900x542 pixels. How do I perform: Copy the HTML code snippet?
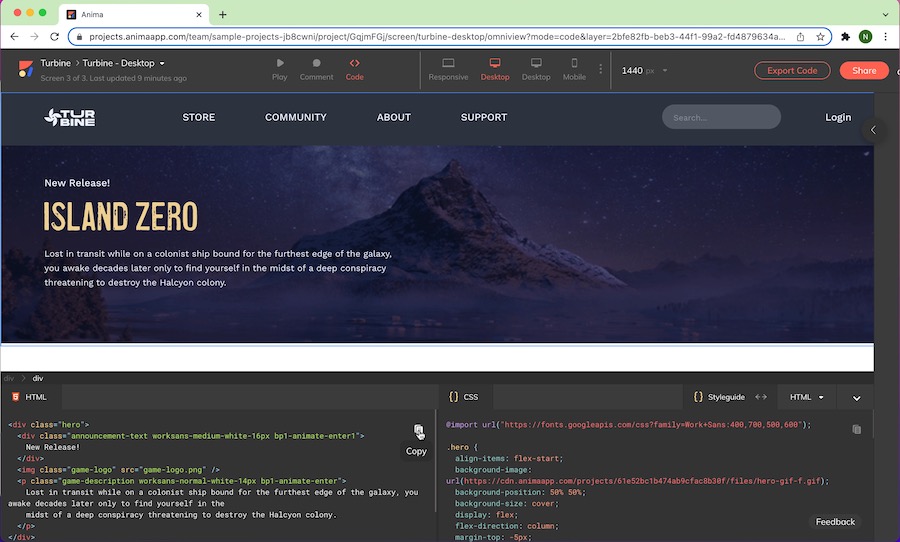(x=418, y=431)
